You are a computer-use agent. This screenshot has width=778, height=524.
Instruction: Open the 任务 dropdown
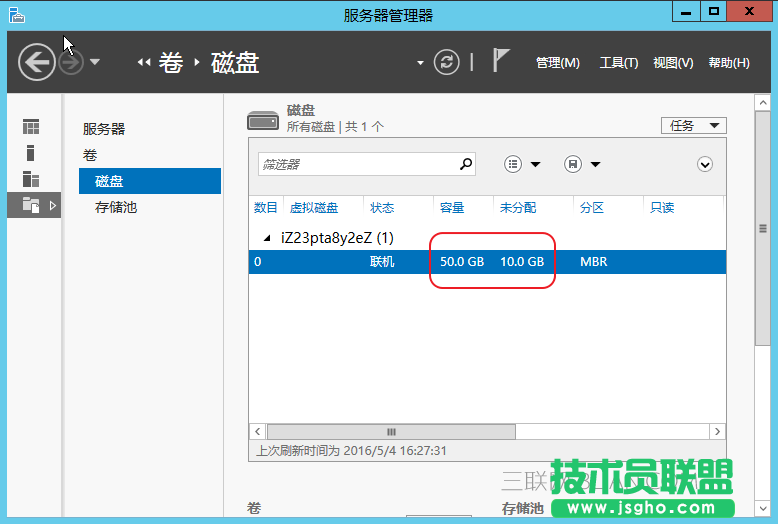coord(693,125)
